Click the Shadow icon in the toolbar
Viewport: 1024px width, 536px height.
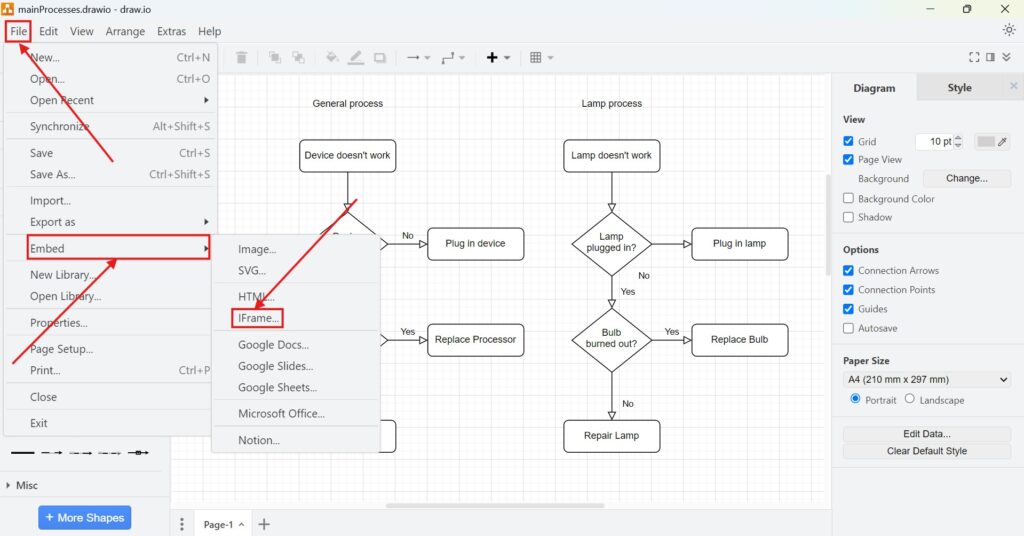(380, 58)
